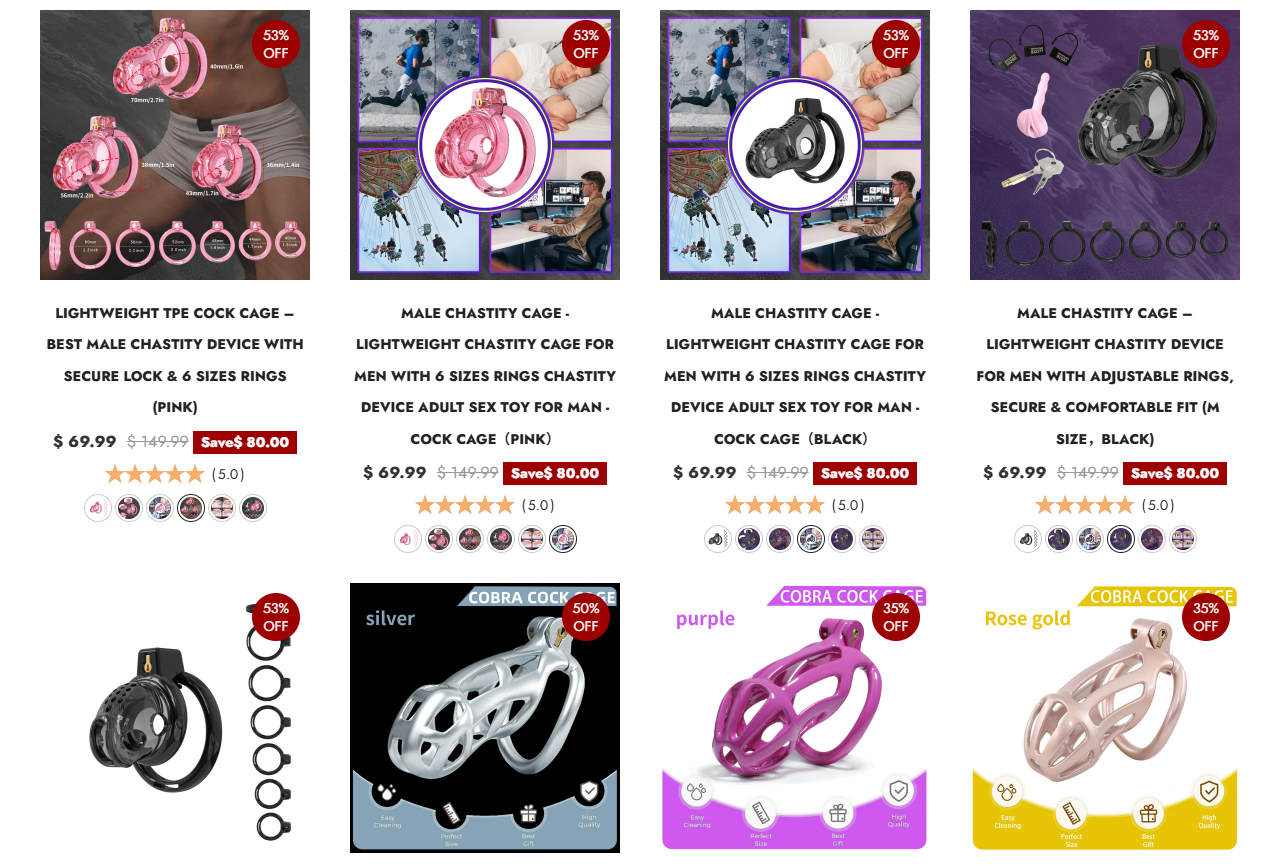Open the 'Cock Cage (Black)' product title link
The height and width of the screenshot is (866, 1265).
[795, 376]
